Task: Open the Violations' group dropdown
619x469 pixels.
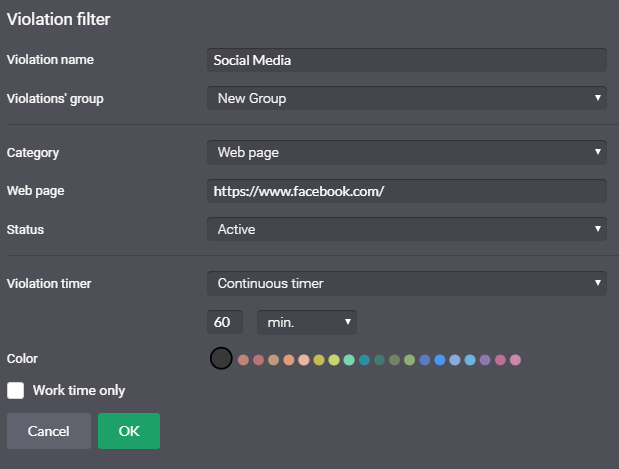Action: 407,98
